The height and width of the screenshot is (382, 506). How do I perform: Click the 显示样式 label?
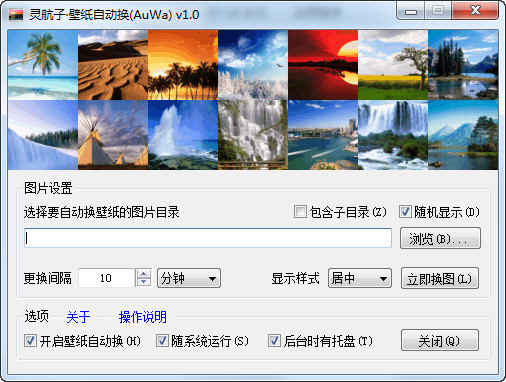[x=295, y=278]
